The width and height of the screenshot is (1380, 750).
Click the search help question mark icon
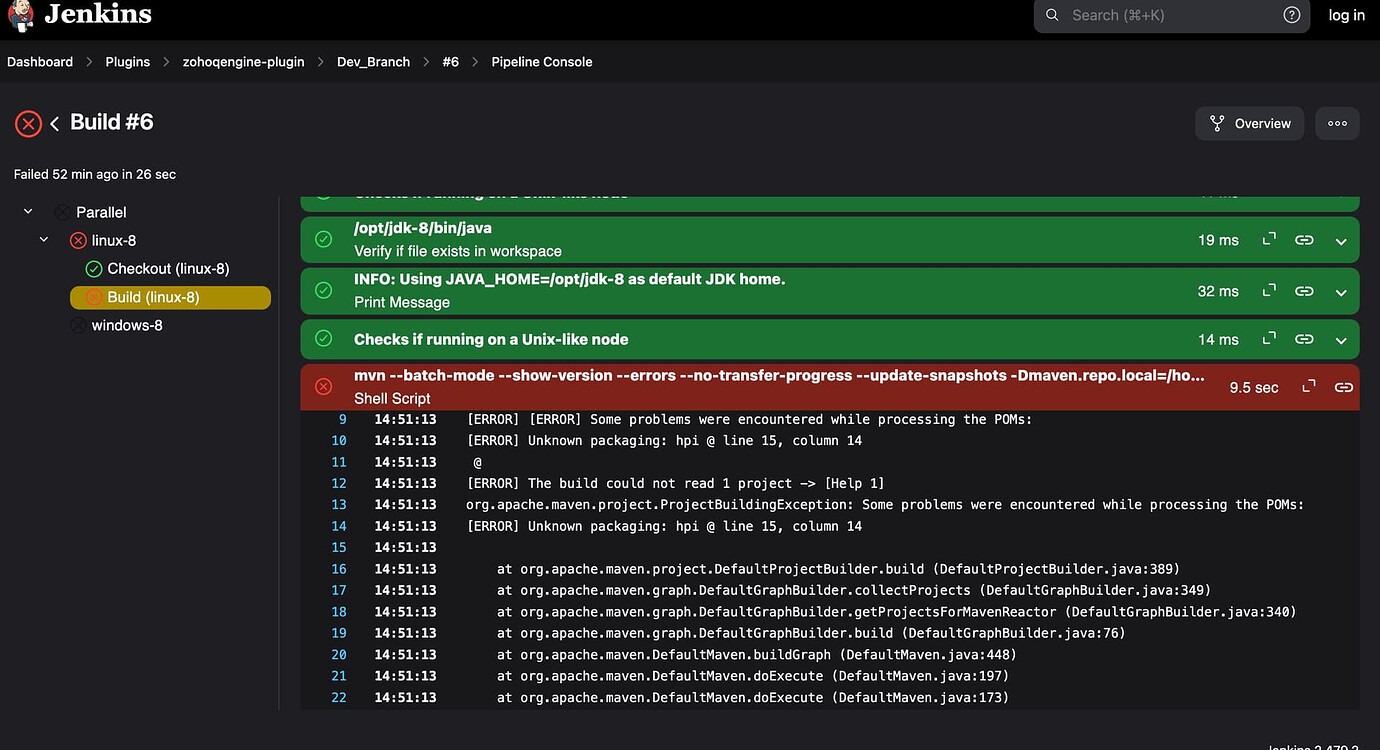coord(1291,15)
